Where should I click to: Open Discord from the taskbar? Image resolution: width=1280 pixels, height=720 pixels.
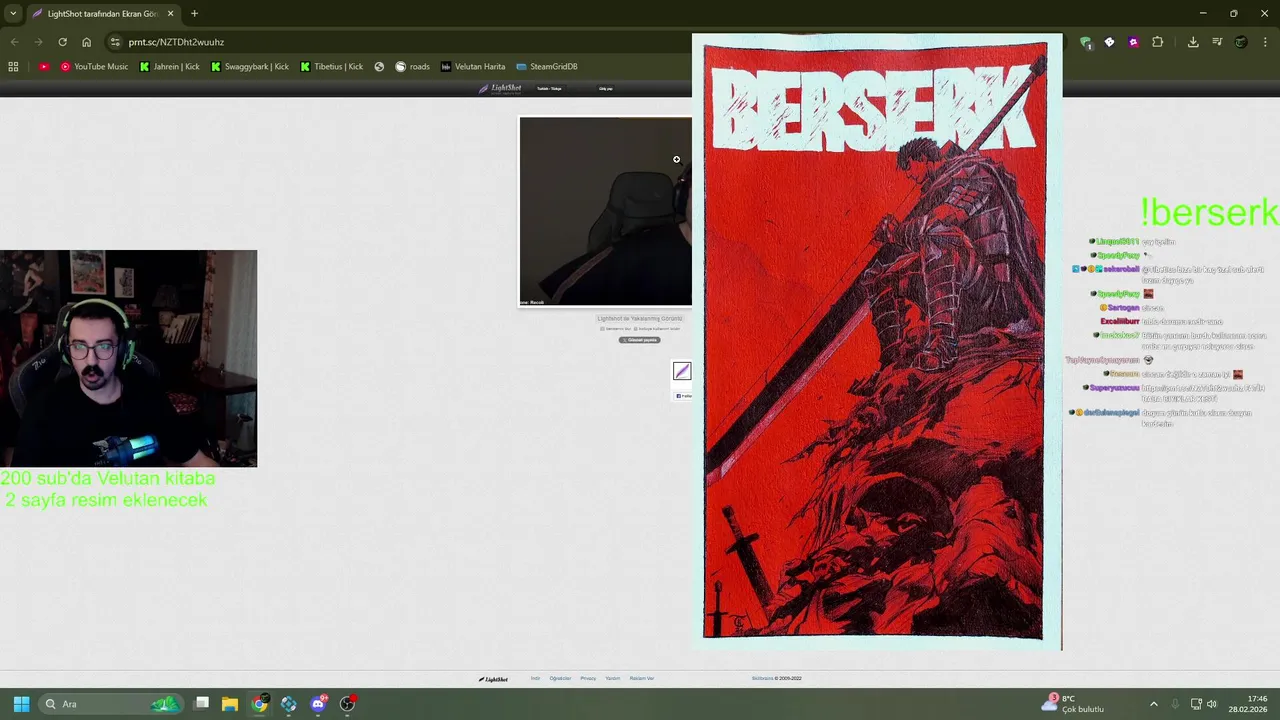point(318,704)
